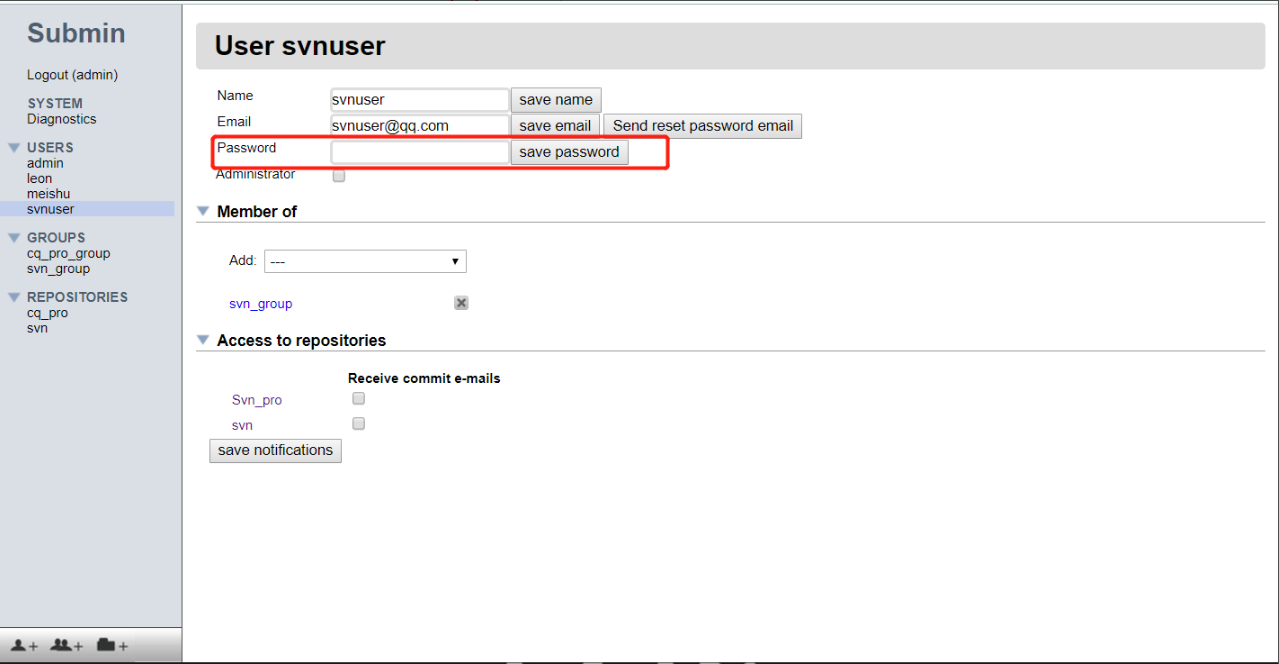Select cq_pro_group under GROUPS
Viewport: 1279px width, 664px height.
68,253
